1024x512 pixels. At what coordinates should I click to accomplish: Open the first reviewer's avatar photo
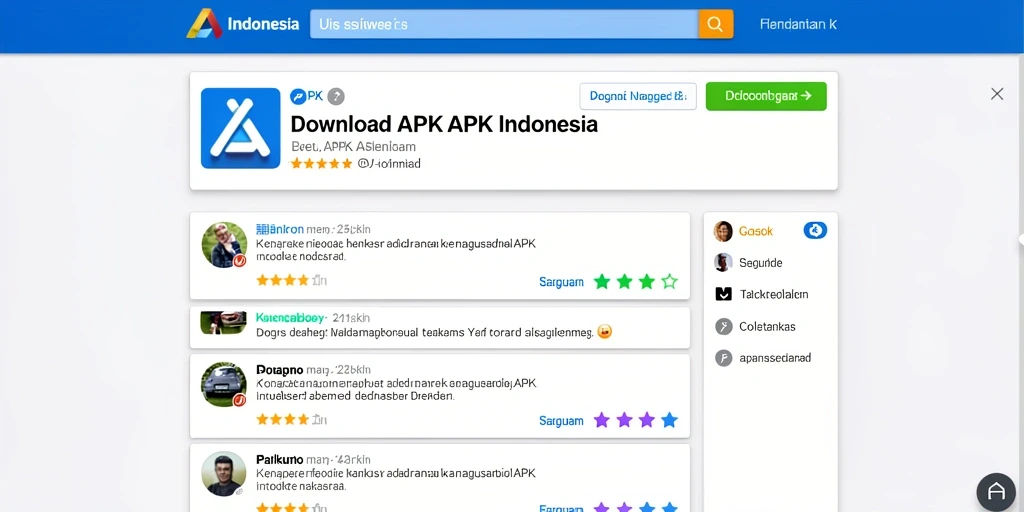[224, 245]
